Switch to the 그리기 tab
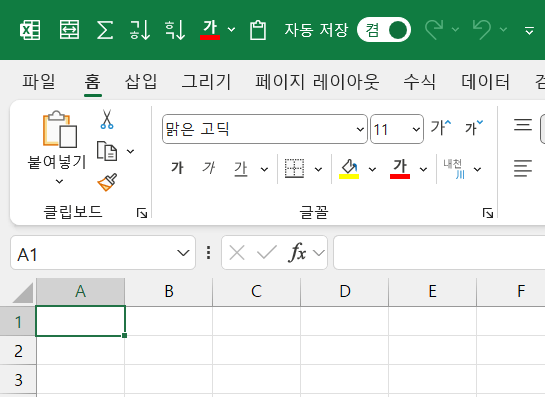Viewport: 545px width, 397px height. (206, 82)
